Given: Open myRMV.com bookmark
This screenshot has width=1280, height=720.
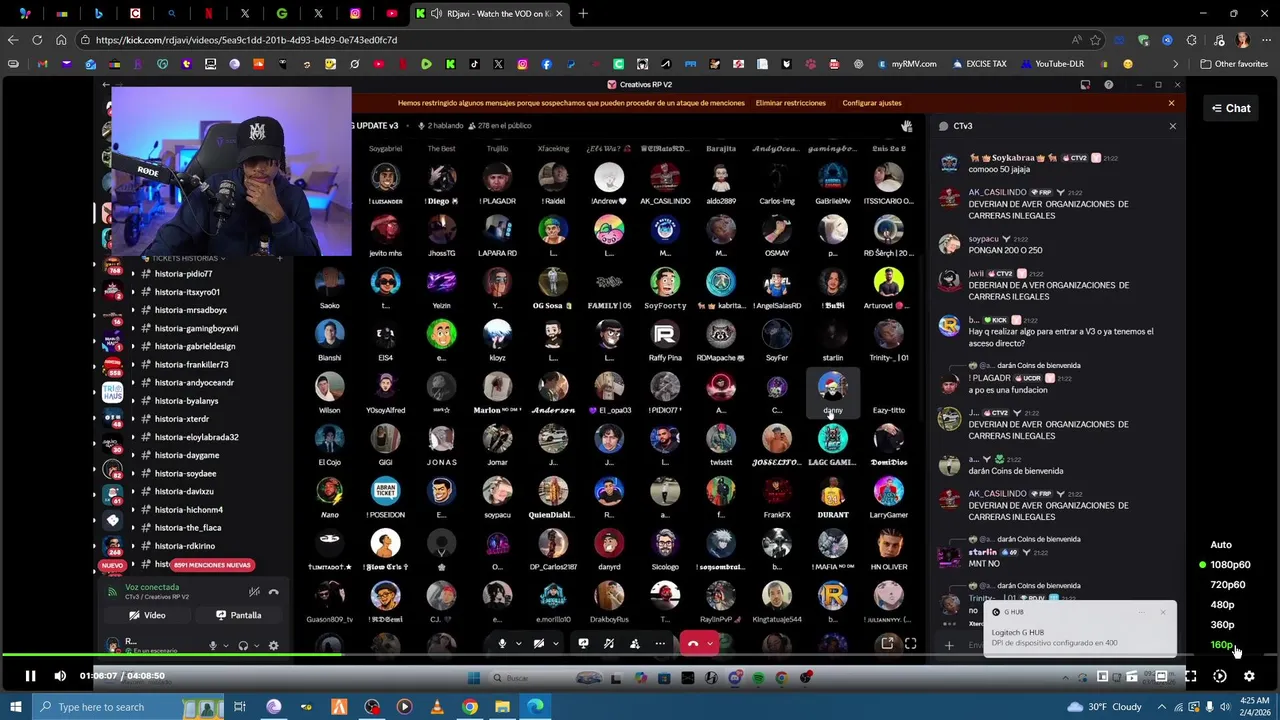Looking at the screenshot, I should point(907,64).
